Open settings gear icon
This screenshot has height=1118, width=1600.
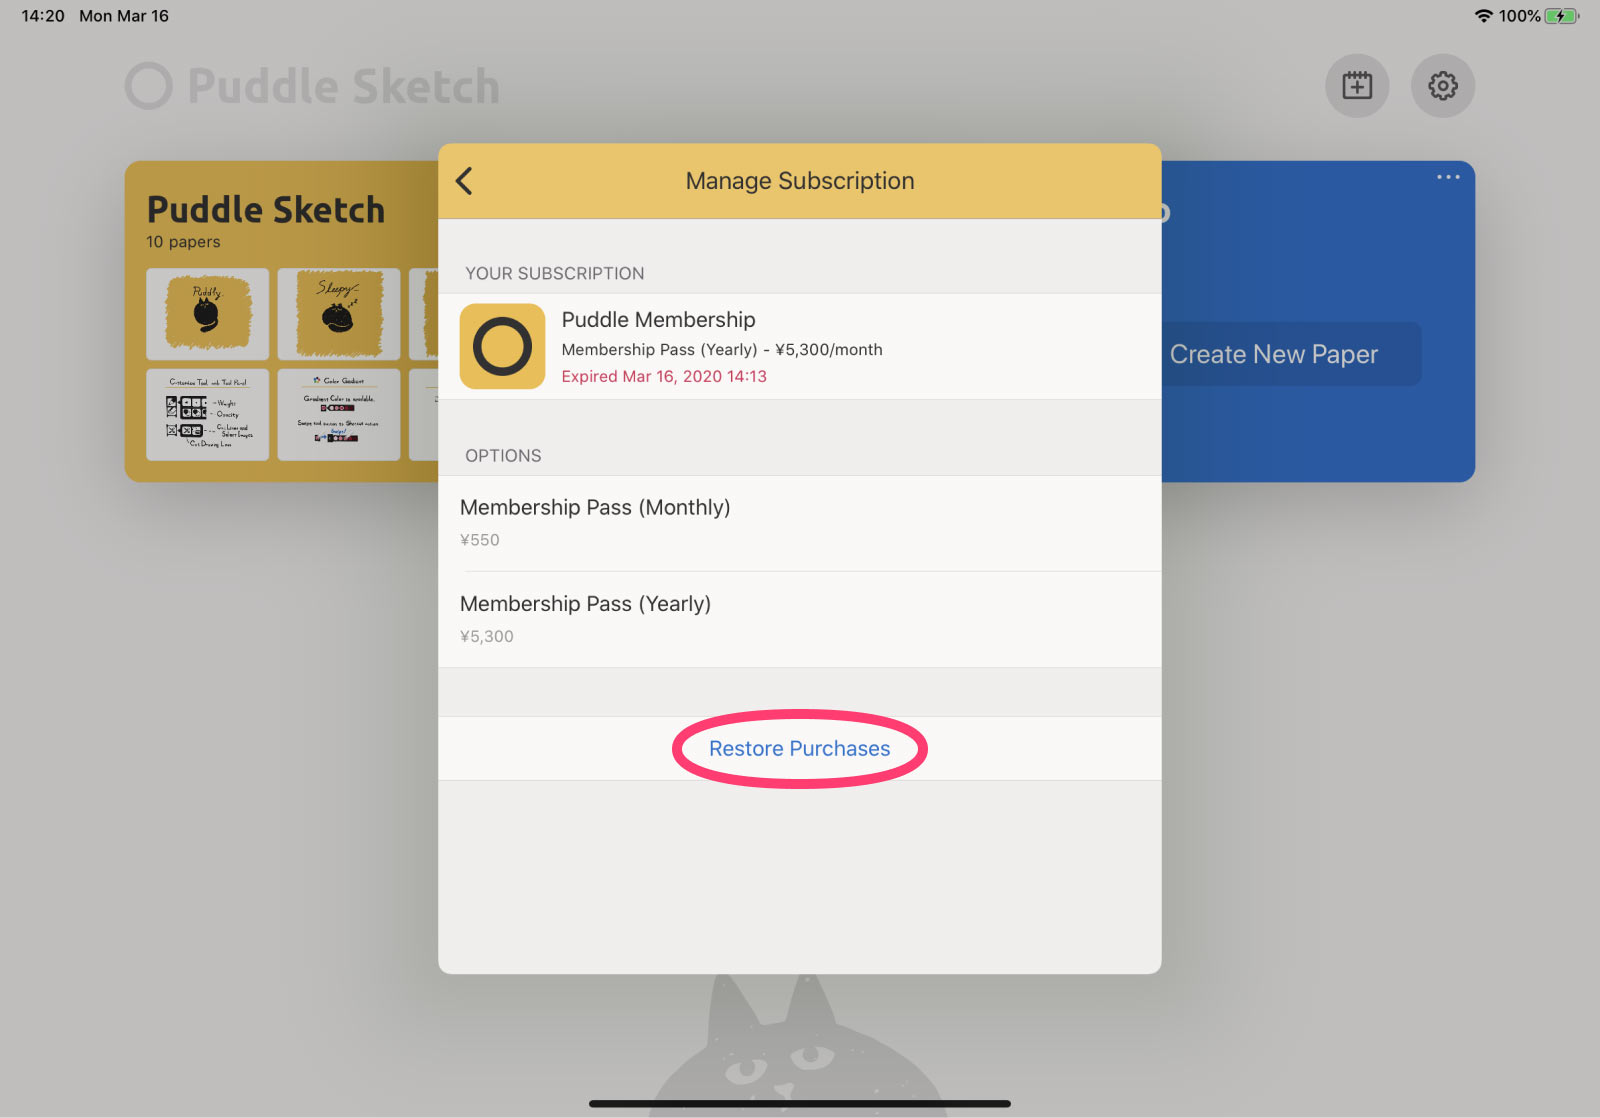click(x=1443, y=86)
